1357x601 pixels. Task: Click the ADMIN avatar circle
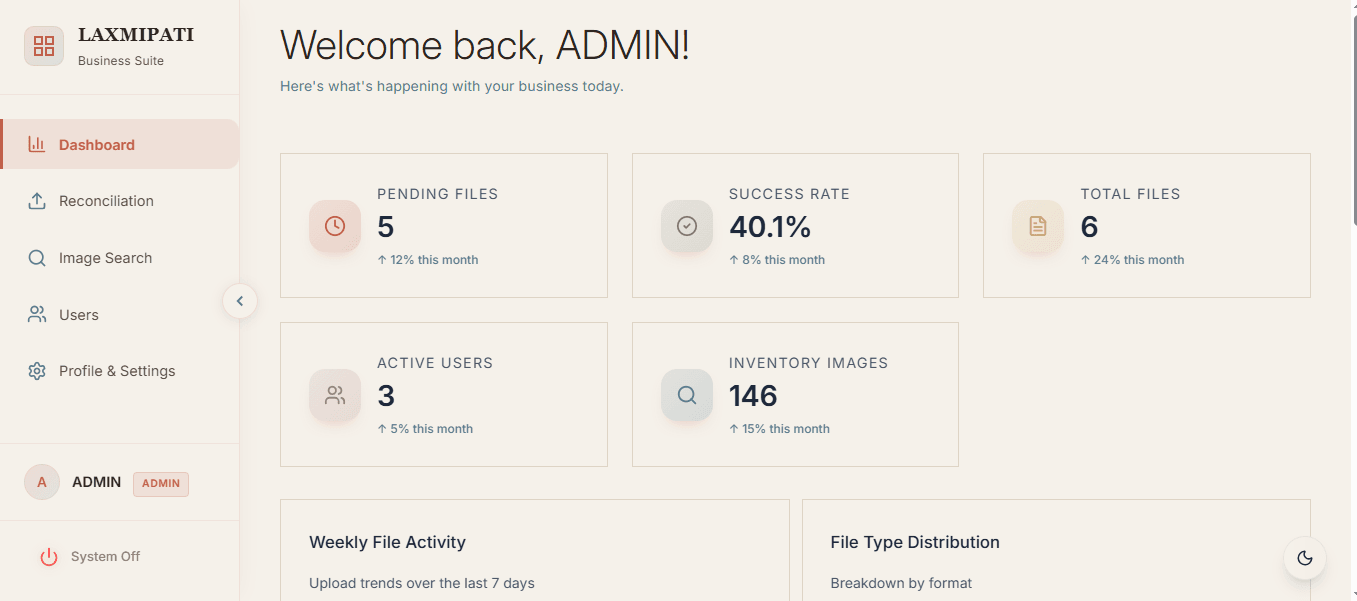(42, 482)
